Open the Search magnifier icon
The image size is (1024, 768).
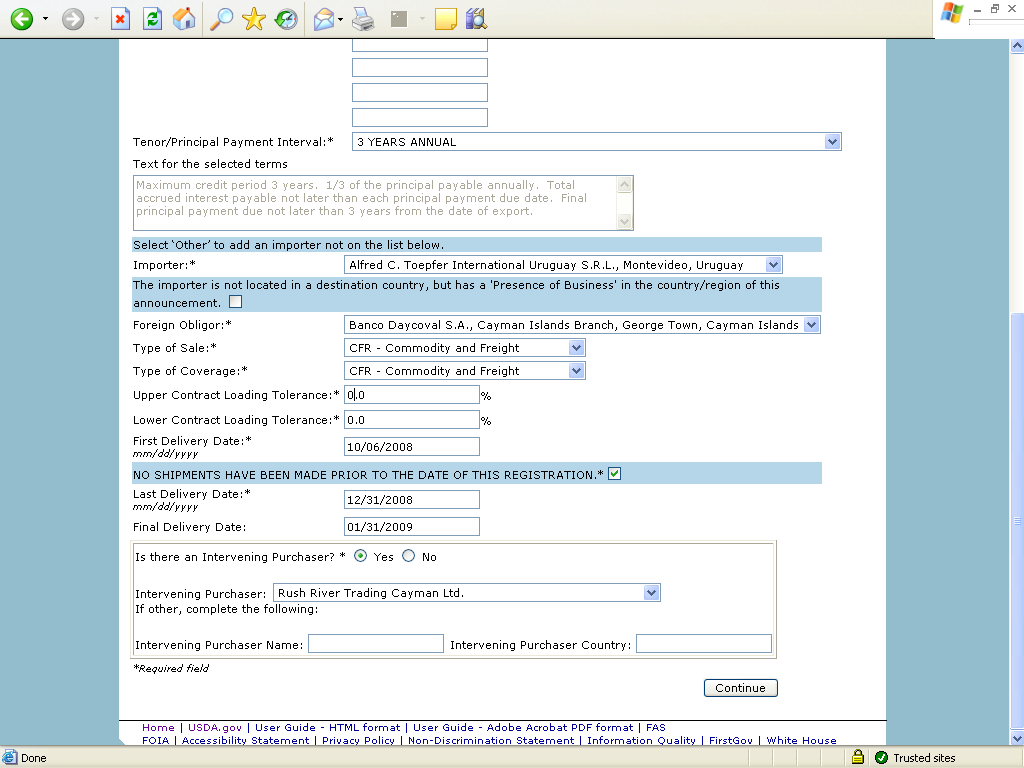pos(221,19)
